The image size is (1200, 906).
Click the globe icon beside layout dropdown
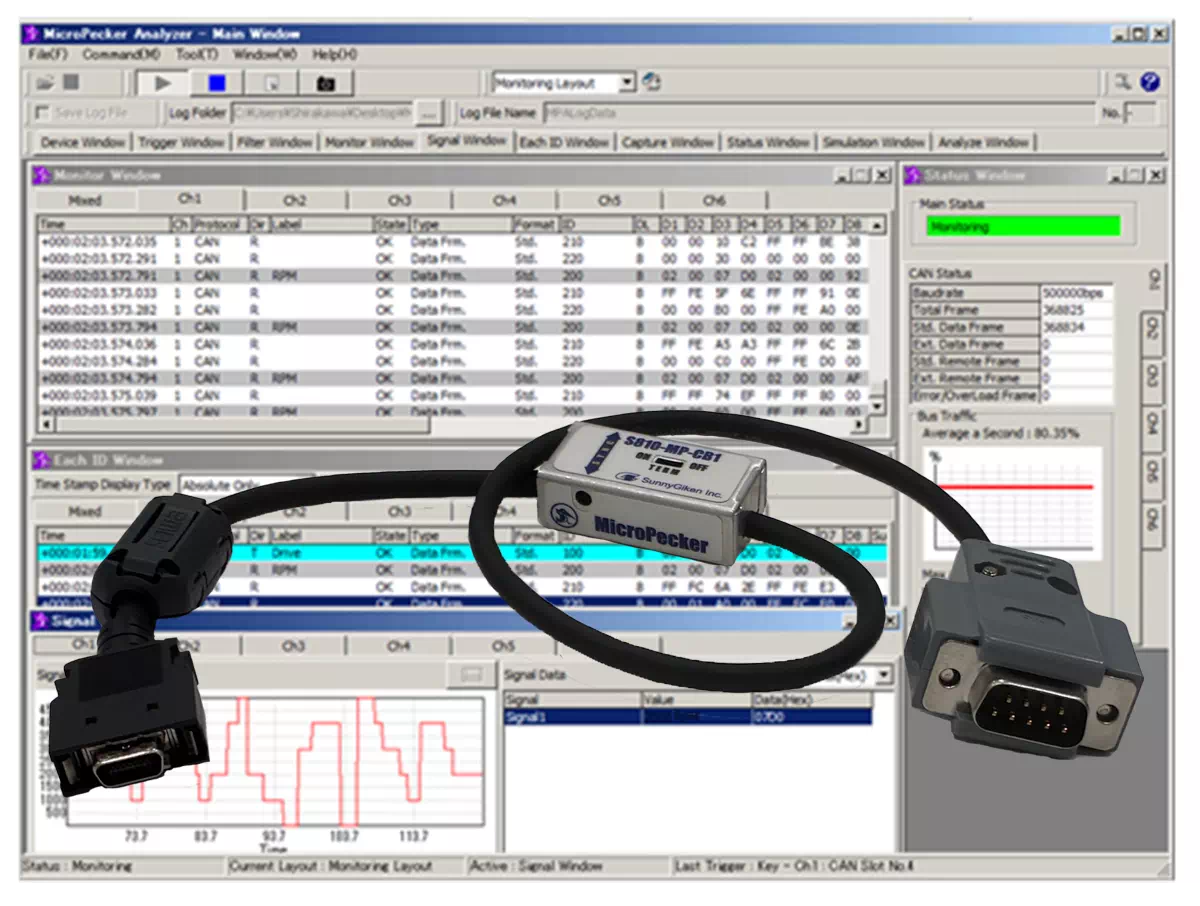point(652,82)
